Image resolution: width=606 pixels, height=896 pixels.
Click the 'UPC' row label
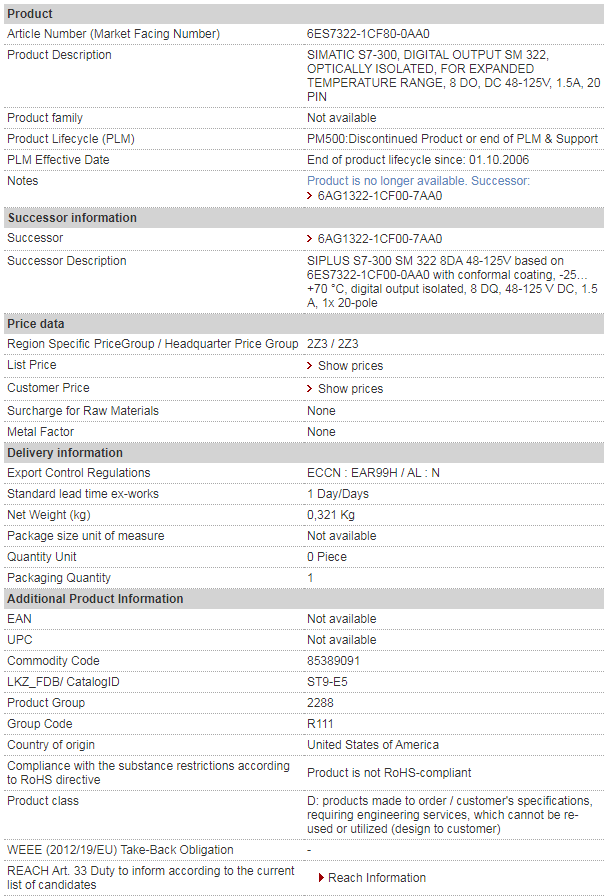tap(20, 640)
